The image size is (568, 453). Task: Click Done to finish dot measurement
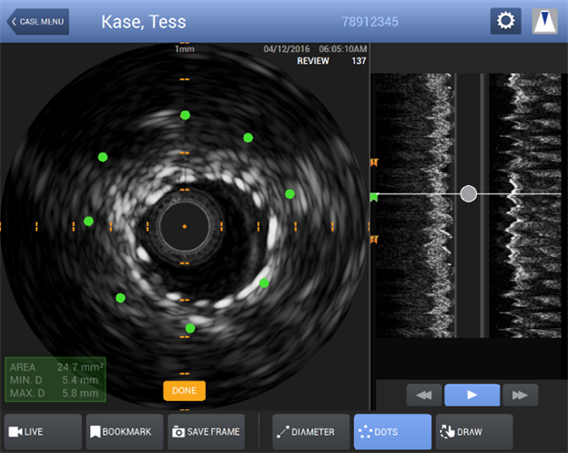click(184, 391)
